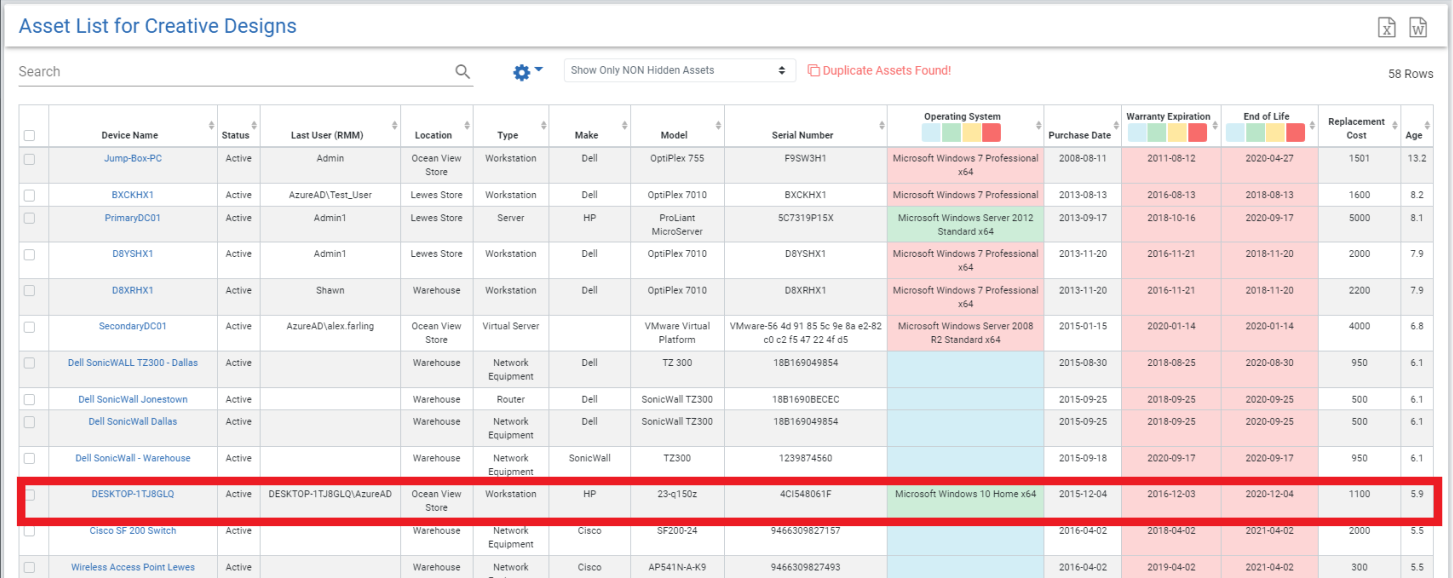1453x578 pixels.
Task: Sort by Device Name column arrows
Action: click(x=211, y=125)
